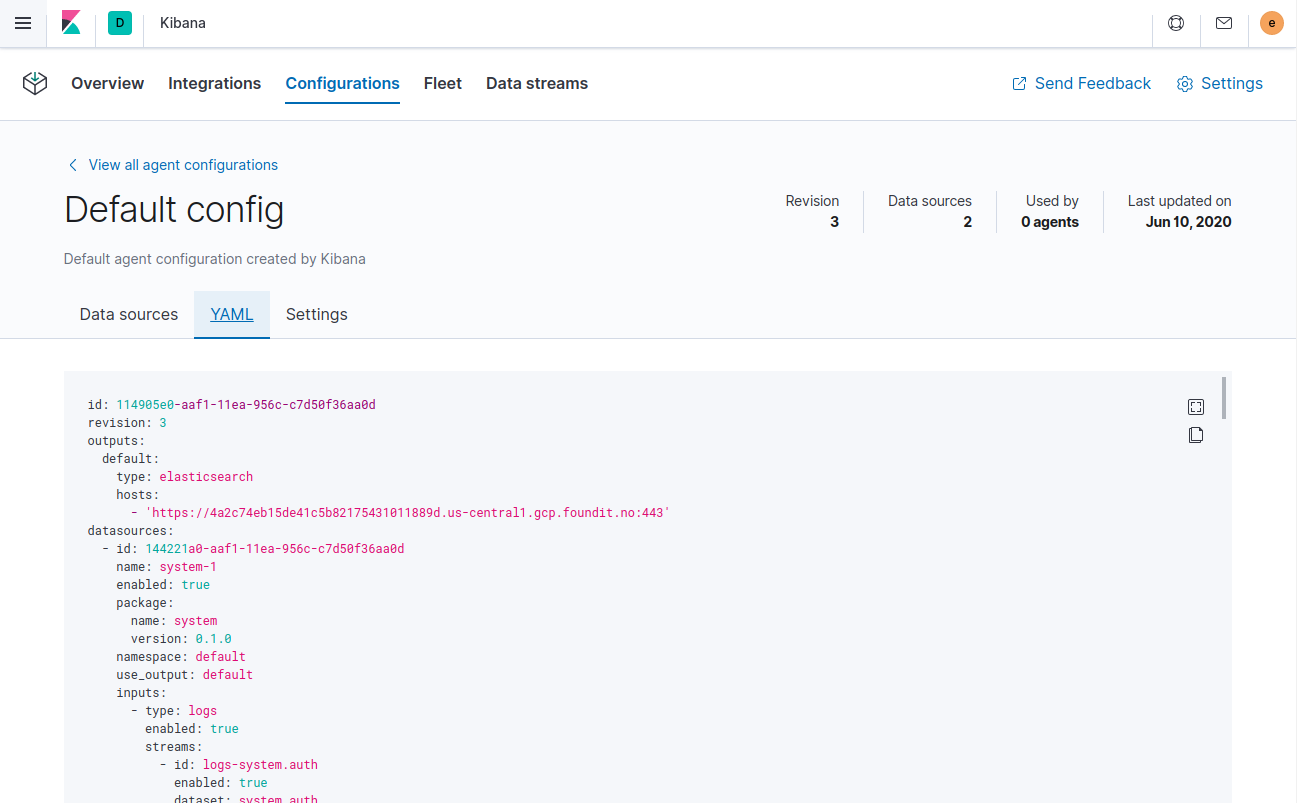Open the Integrations tab
This screenshot has width=1297, height=803.
click(214, 84)
